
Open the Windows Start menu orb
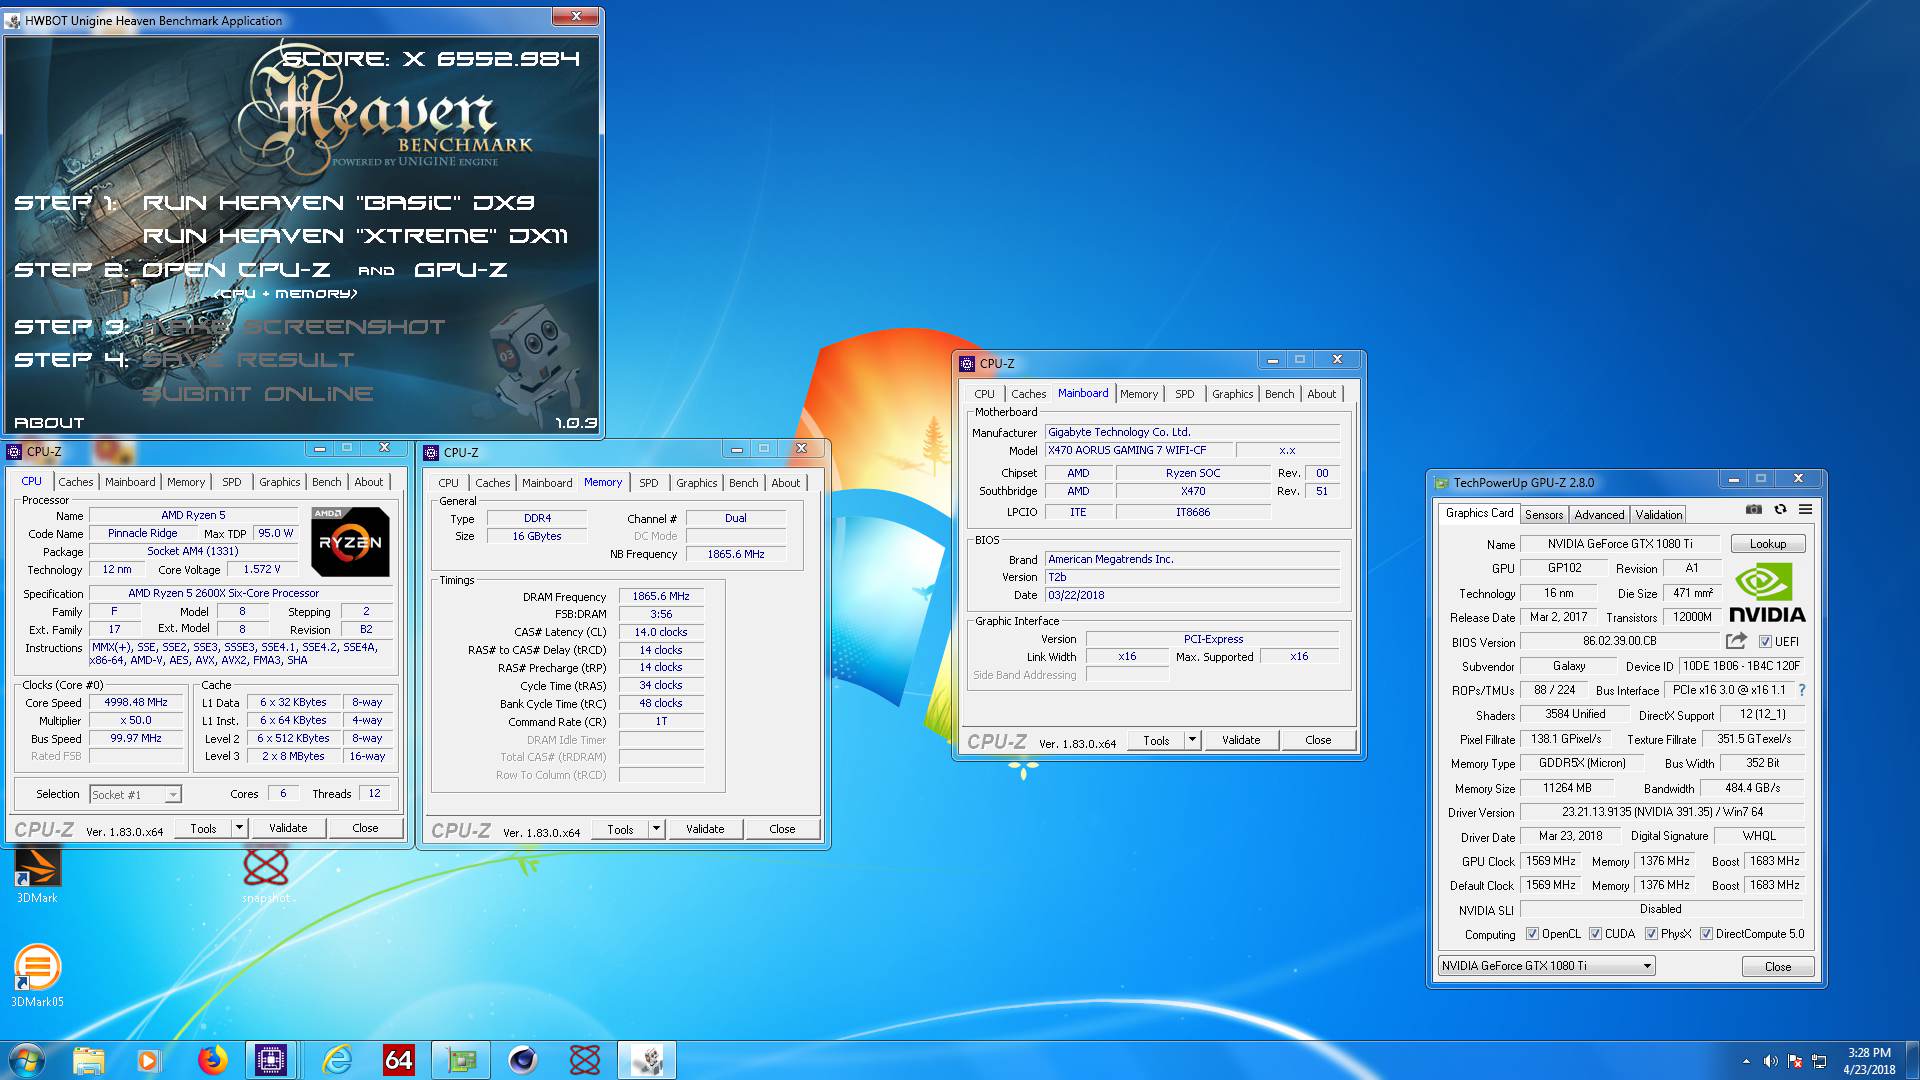(27, 1060)
